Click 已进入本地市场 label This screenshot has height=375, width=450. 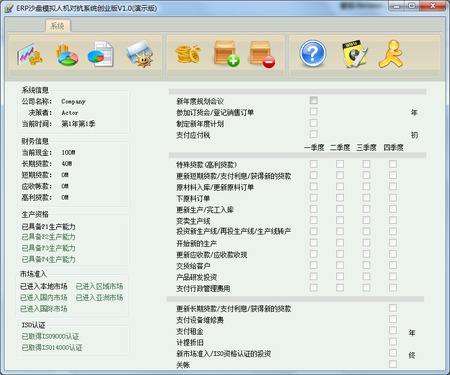pyautogui.click(x=44, y=286)
